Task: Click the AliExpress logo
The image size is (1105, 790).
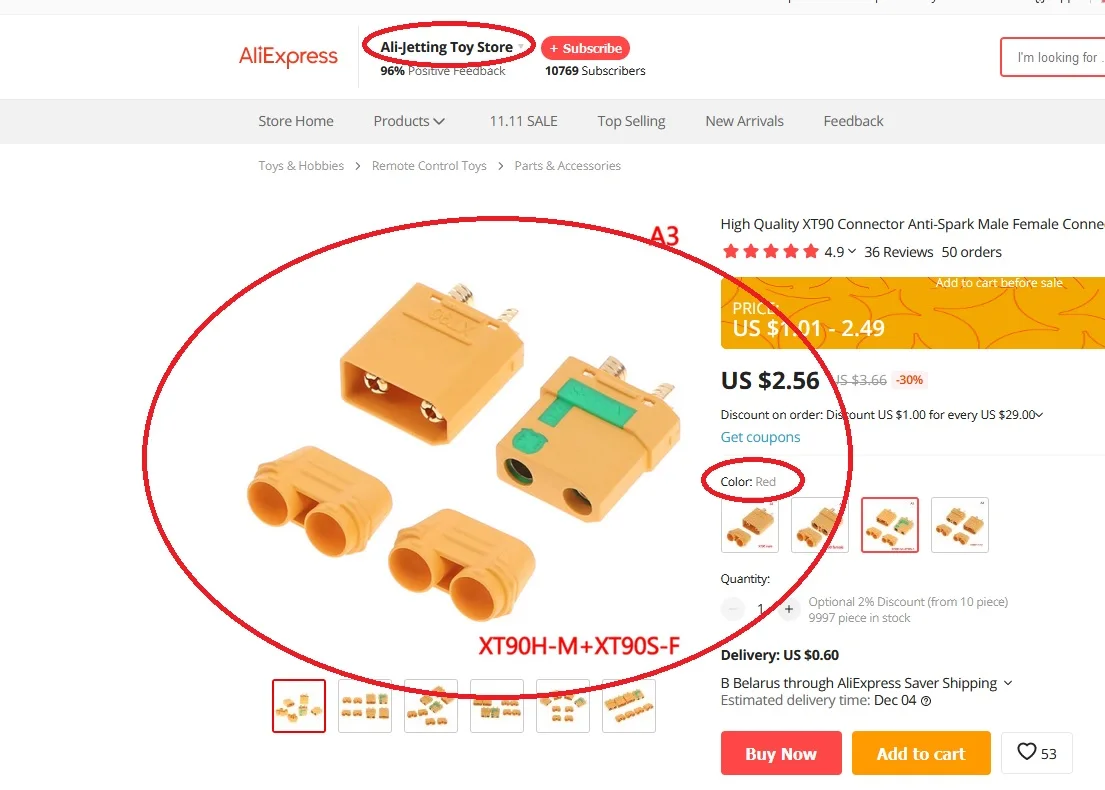Action: 288,56
